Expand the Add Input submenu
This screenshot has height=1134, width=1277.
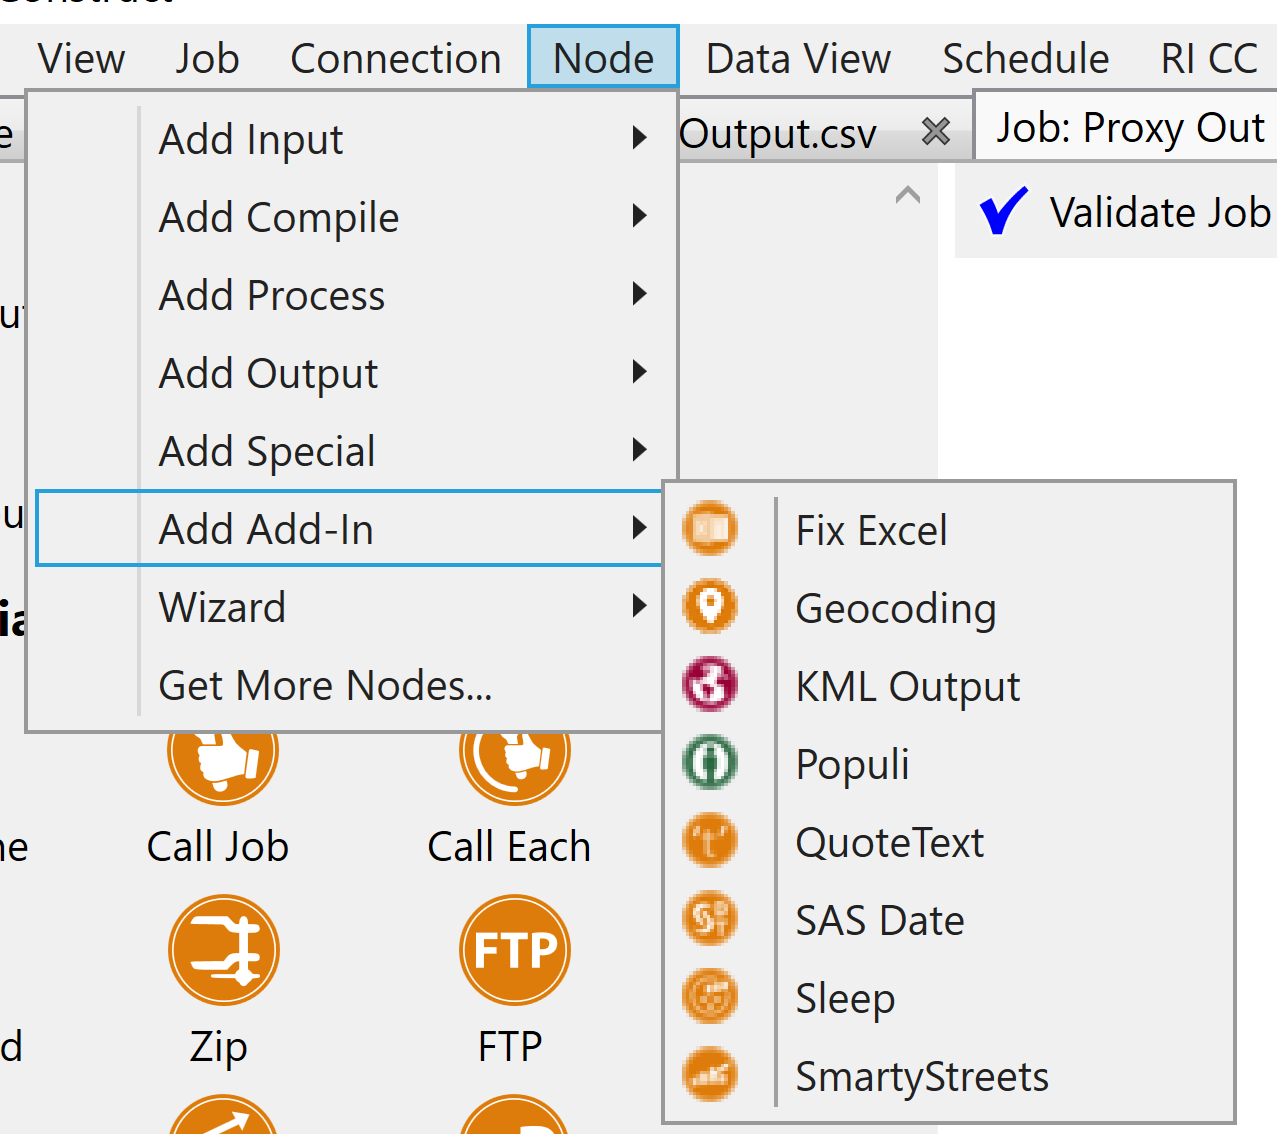(250, 139)
